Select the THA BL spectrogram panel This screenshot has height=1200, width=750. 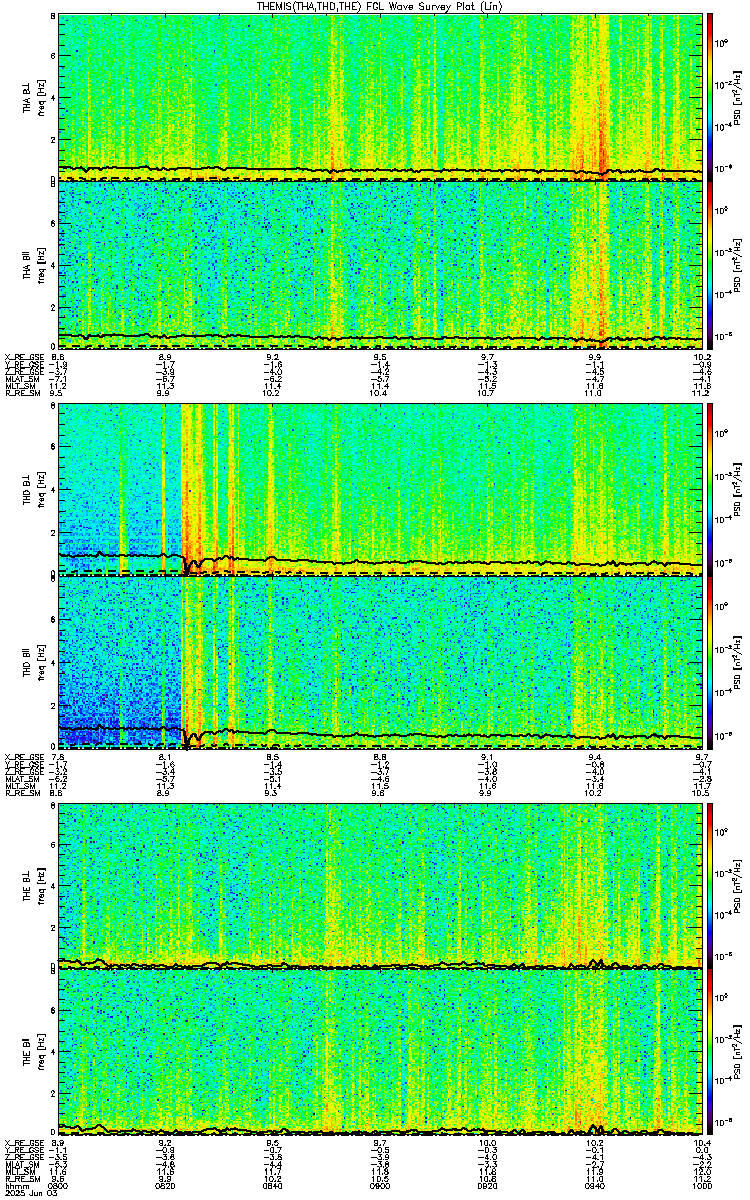(380, 97)
